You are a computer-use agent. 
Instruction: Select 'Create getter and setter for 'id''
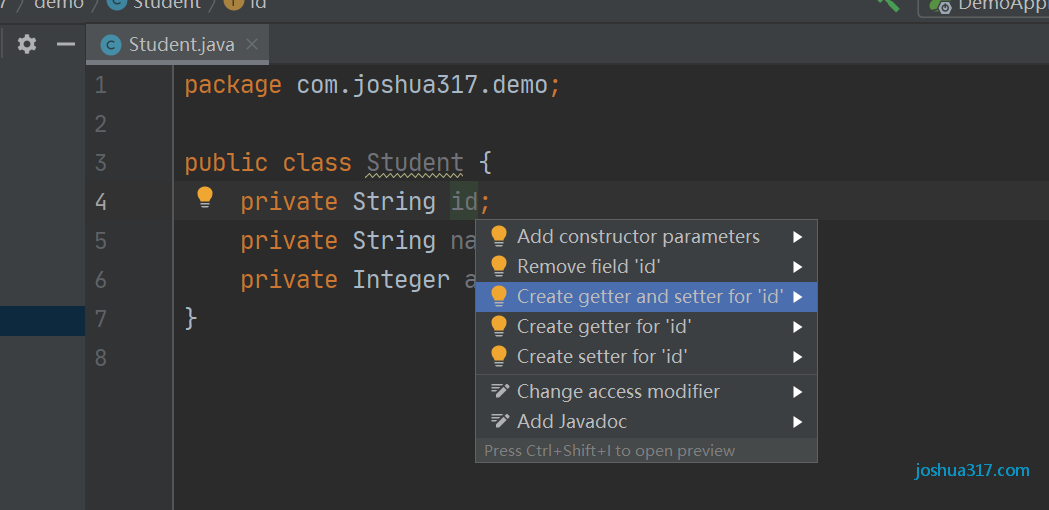tap(646, 296)
